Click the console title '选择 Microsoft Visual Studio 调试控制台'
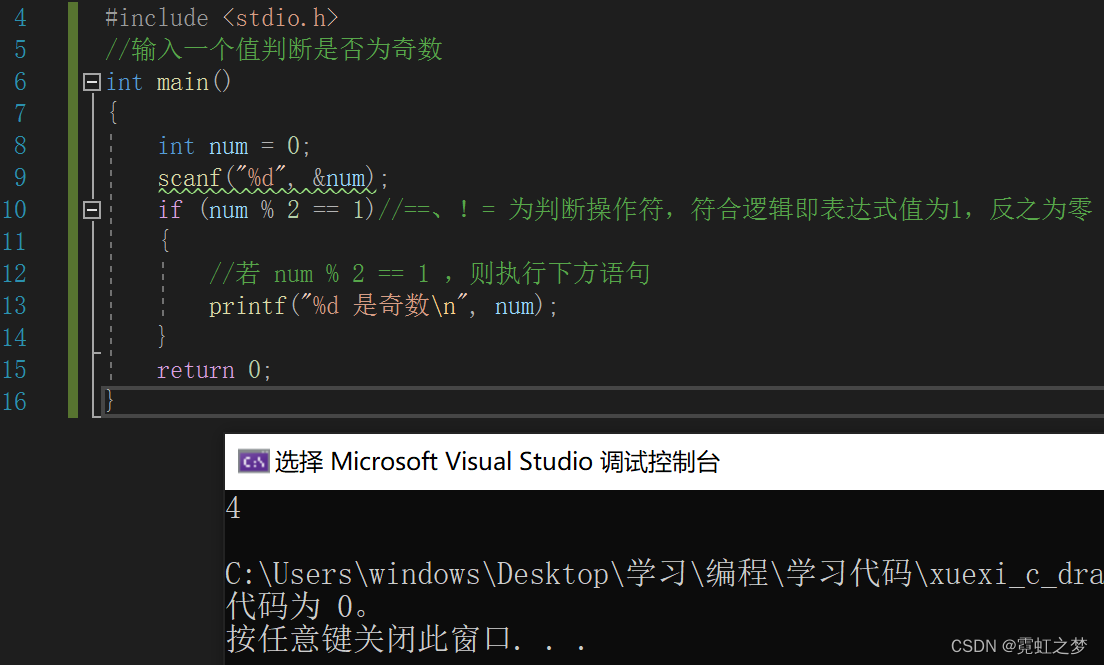Image resolution: width=1104 pixels, height=665 pixels. click(497, 462)
